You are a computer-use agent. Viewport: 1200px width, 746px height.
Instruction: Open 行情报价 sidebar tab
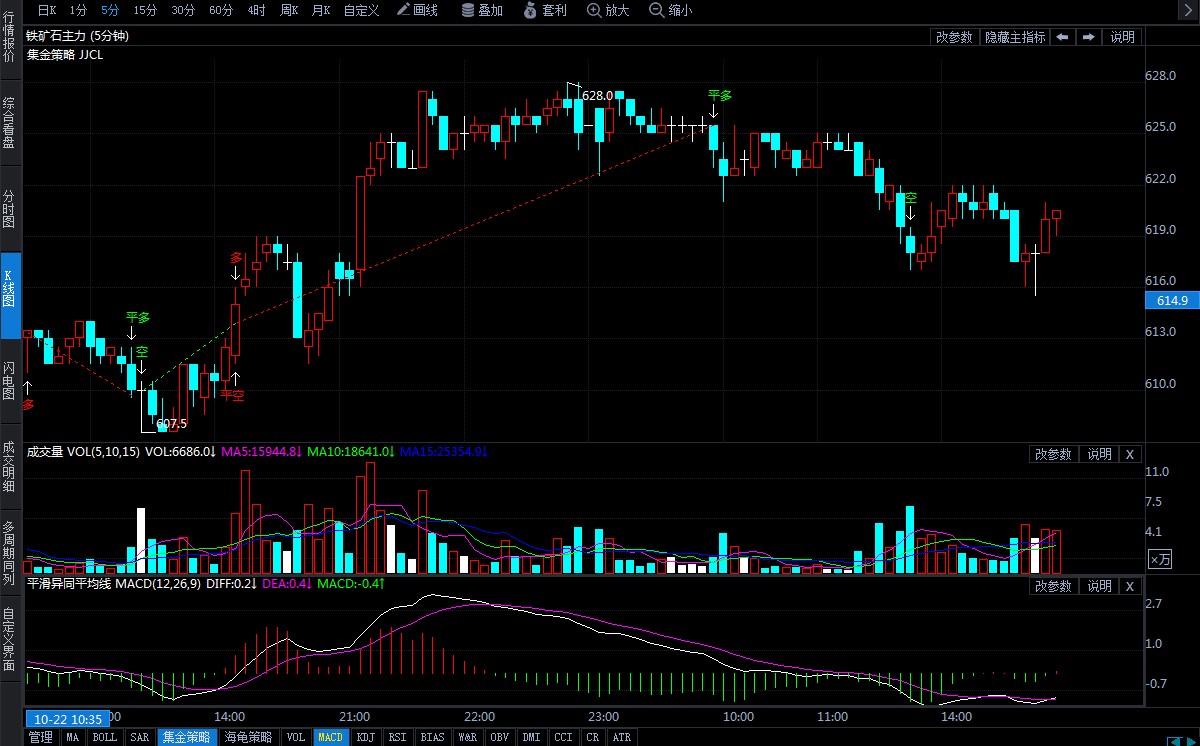pyautogui.click(x=9, y=39)
